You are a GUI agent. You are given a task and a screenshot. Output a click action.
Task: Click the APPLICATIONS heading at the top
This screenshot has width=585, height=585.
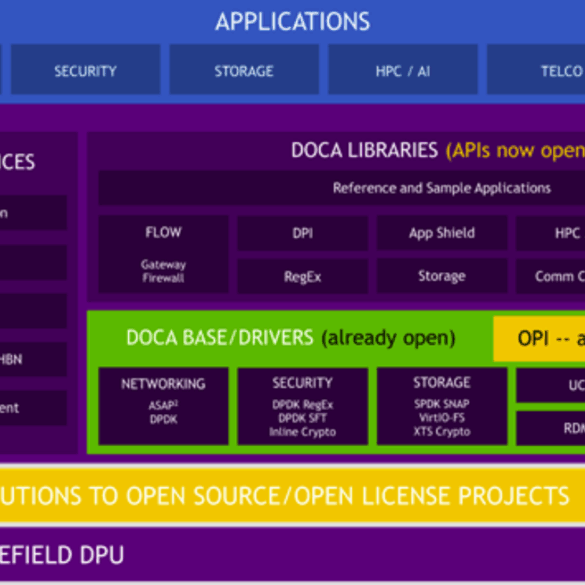[292, 22]
